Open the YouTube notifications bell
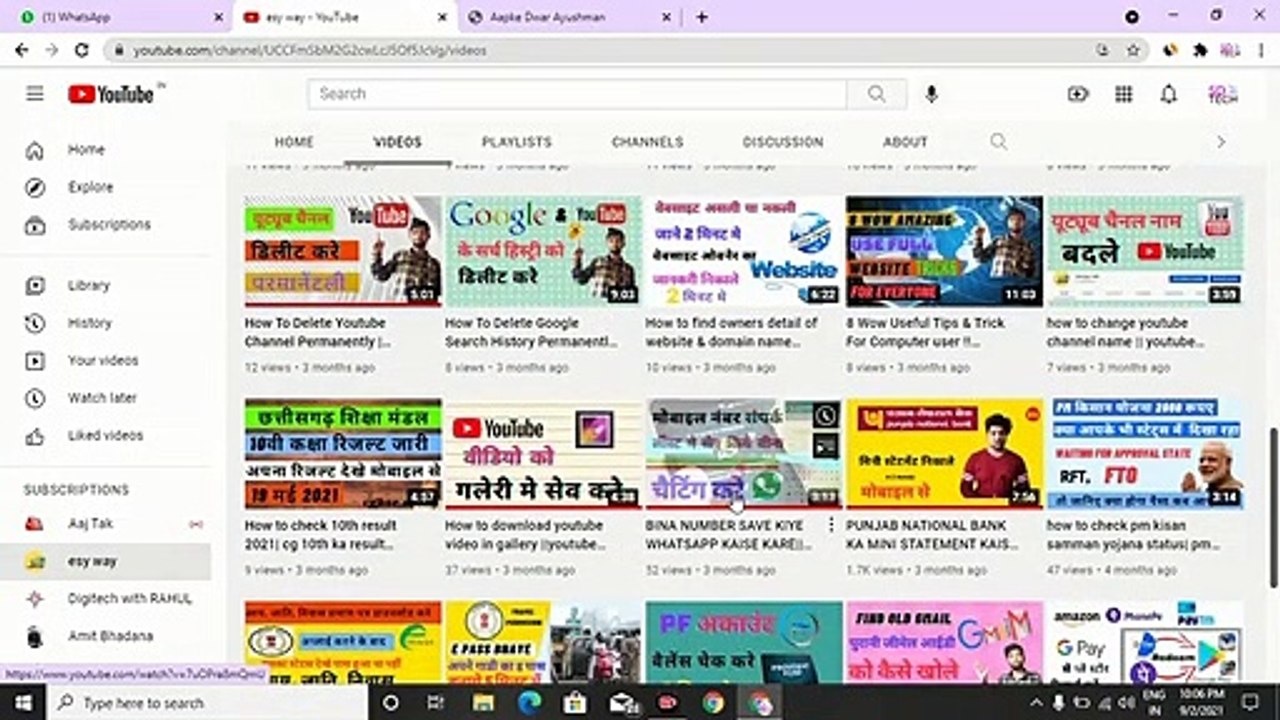Screen dimensions: 1280x720 click(x=1168, y=94)
